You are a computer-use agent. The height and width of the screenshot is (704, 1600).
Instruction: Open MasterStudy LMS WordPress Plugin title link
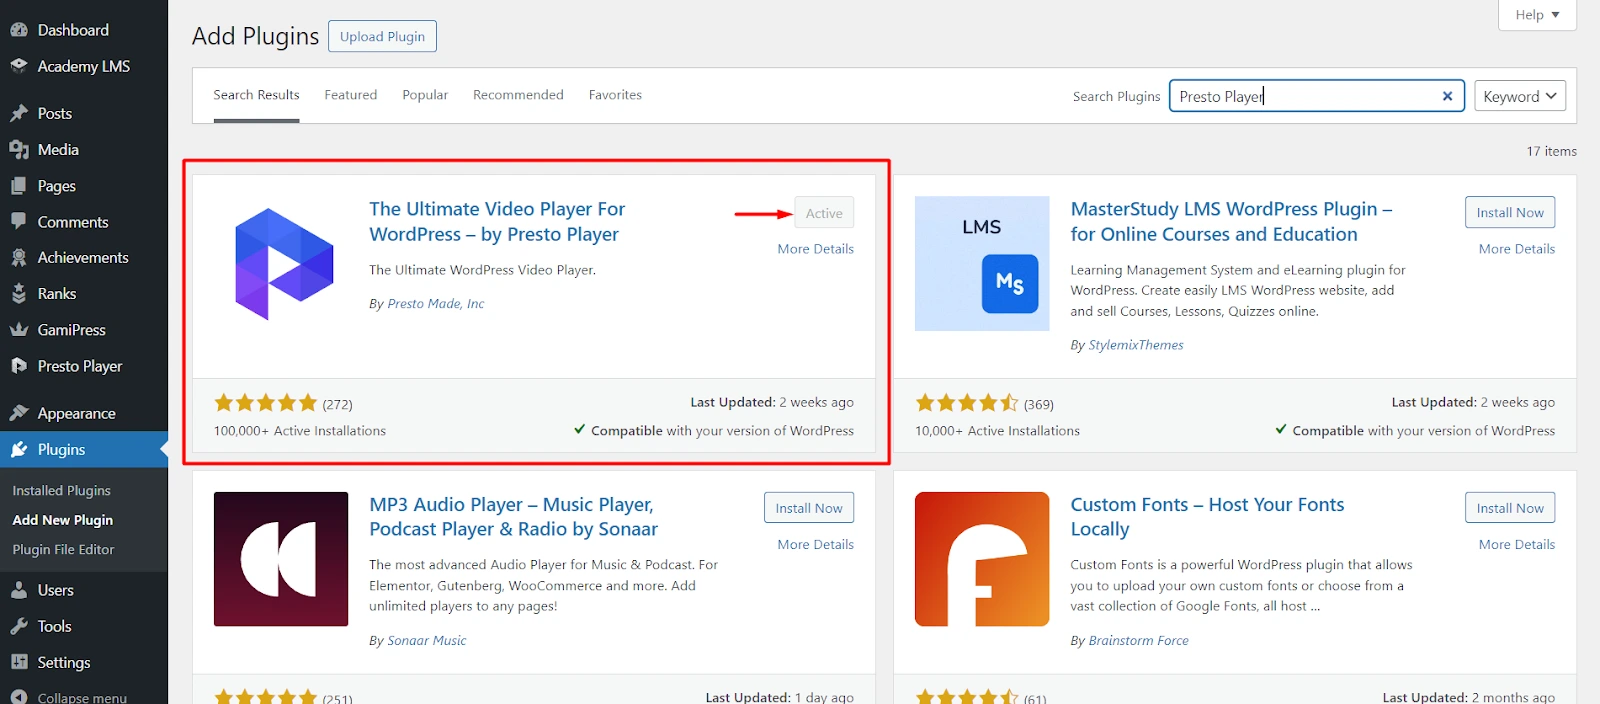pyautogui.click(x=1231, y=221)
